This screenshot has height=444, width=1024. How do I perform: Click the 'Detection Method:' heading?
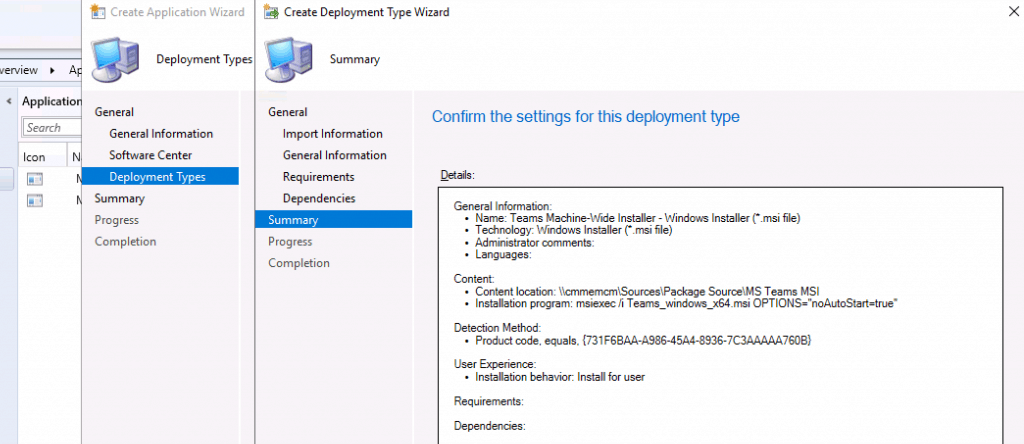click(x=497, y=328)
